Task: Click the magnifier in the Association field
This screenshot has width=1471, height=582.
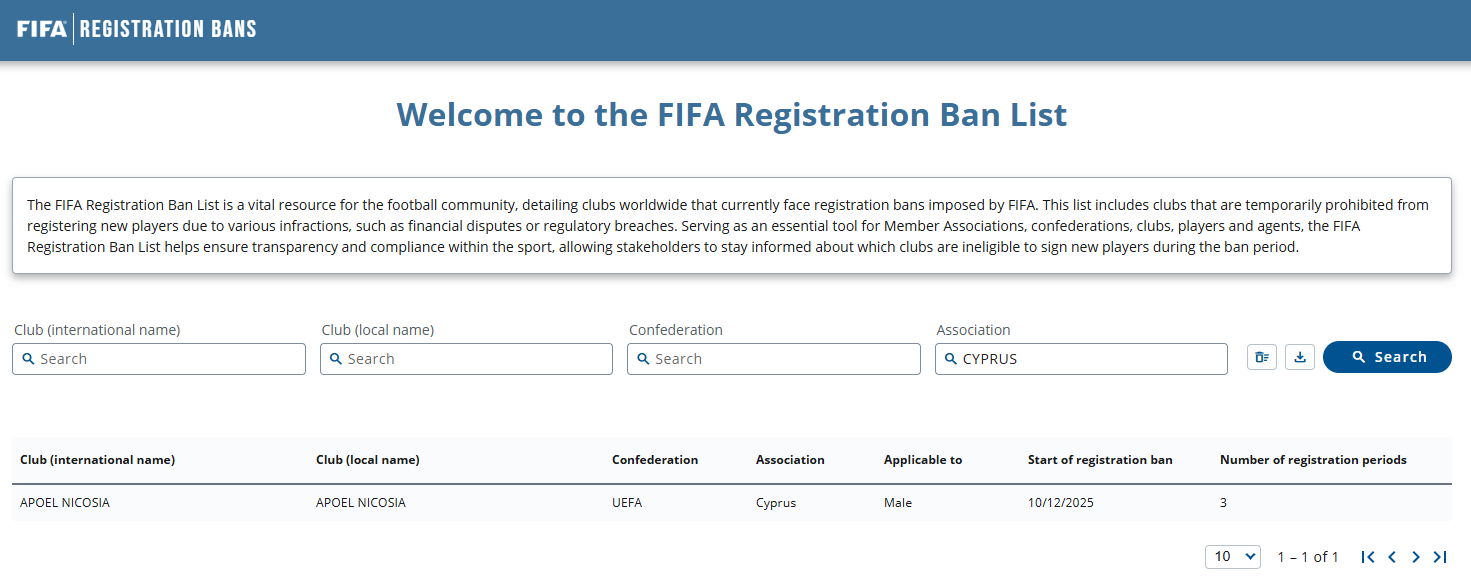Action: click(x=951, y=359)
